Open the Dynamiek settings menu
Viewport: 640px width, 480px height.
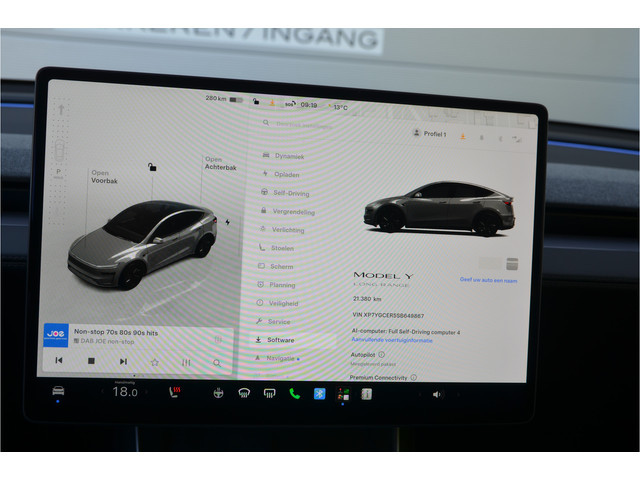[x=283, y=156]
